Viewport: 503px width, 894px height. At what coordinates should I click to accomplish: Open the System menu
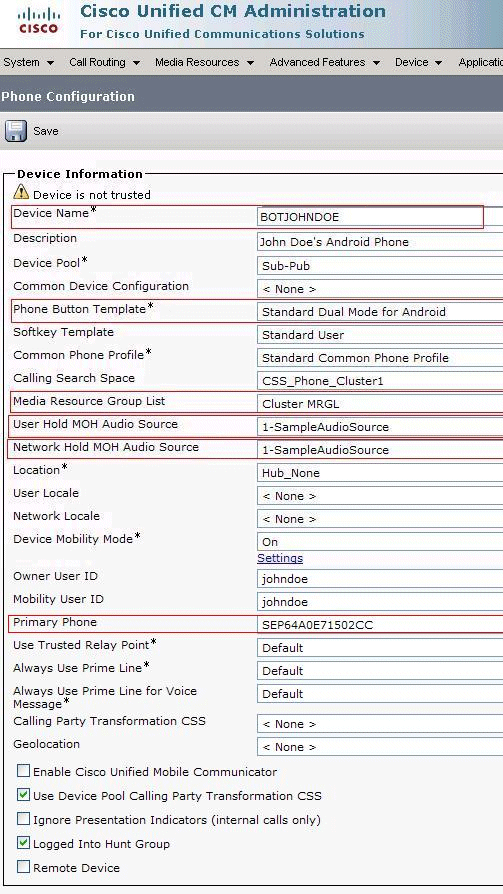29,62
